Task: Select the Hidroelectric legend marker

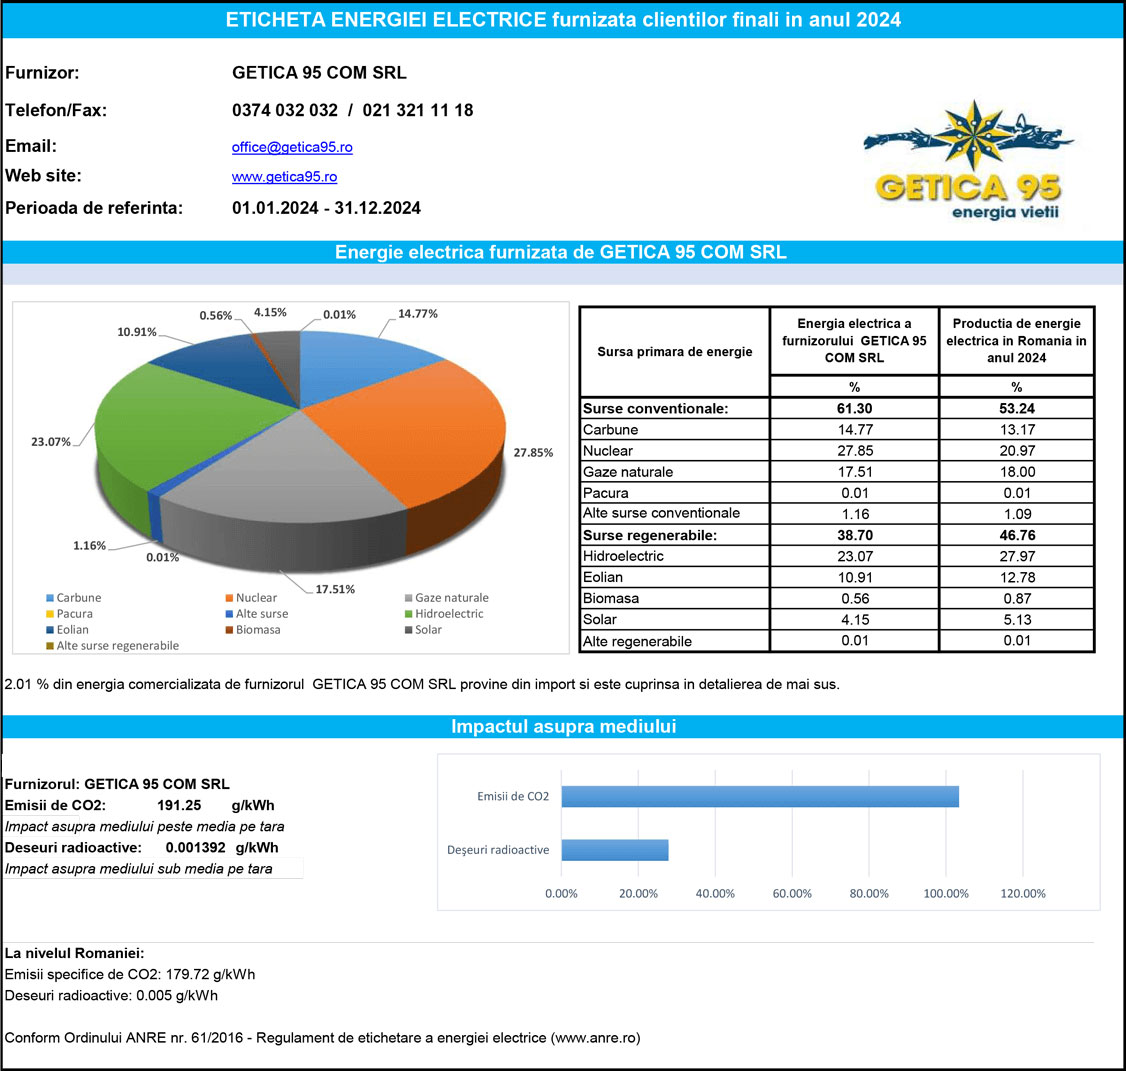Action: pyautogui.click(x=408, y=614)
